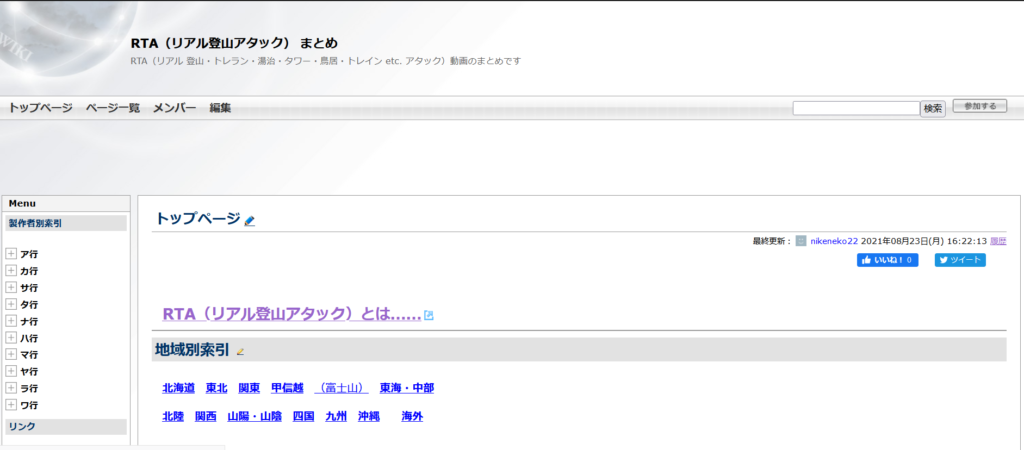Open the 履歴 history link
The width and height of the screenshot is (1024, 450).
click(998, 241)
